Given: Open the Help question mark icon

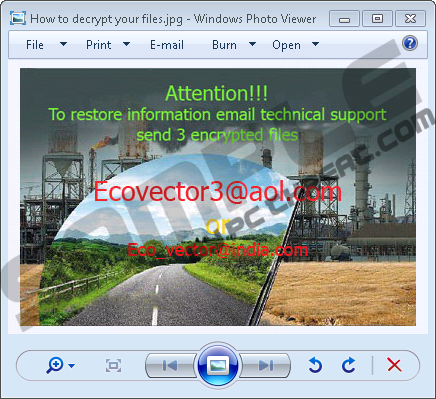Looking at the screenshot, I should point(410,43).
